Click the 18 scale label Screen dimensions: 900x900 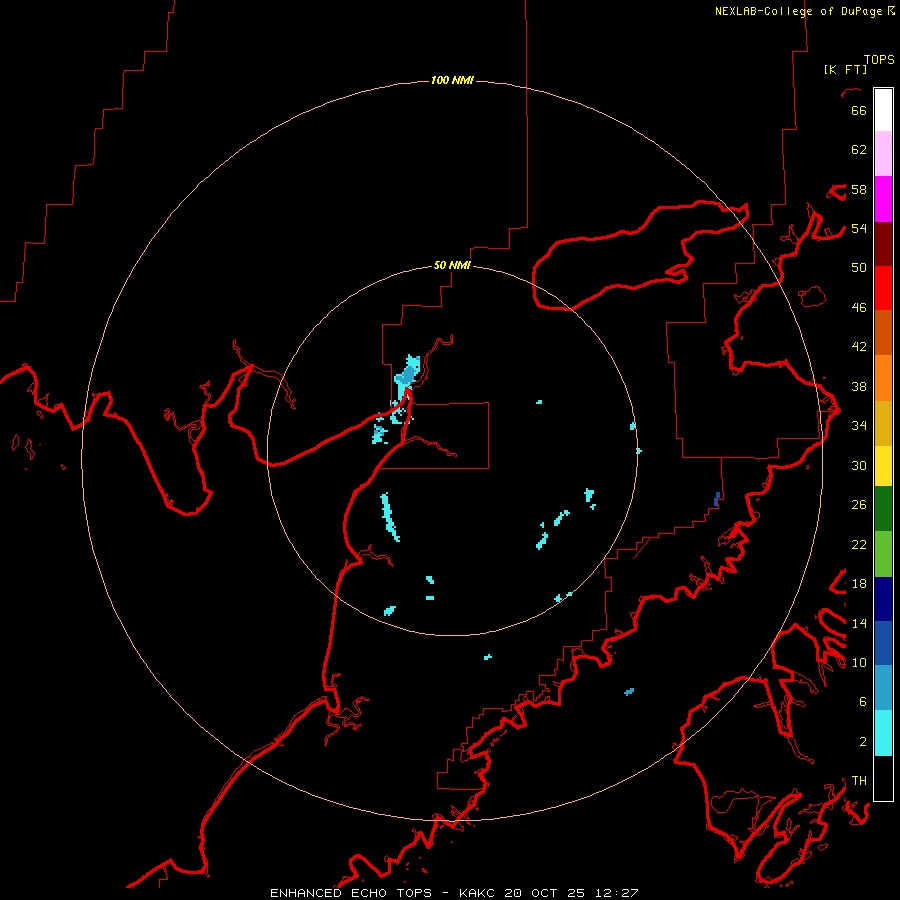pos(859,584)
